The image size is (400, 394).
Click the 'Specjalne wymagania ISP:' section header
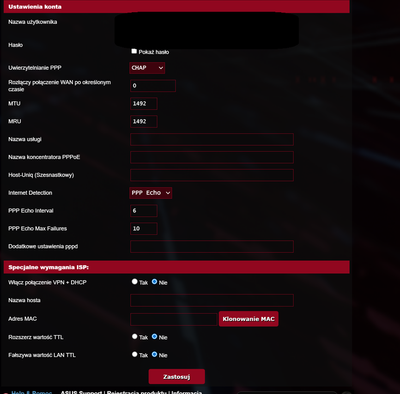coord(177,267)
